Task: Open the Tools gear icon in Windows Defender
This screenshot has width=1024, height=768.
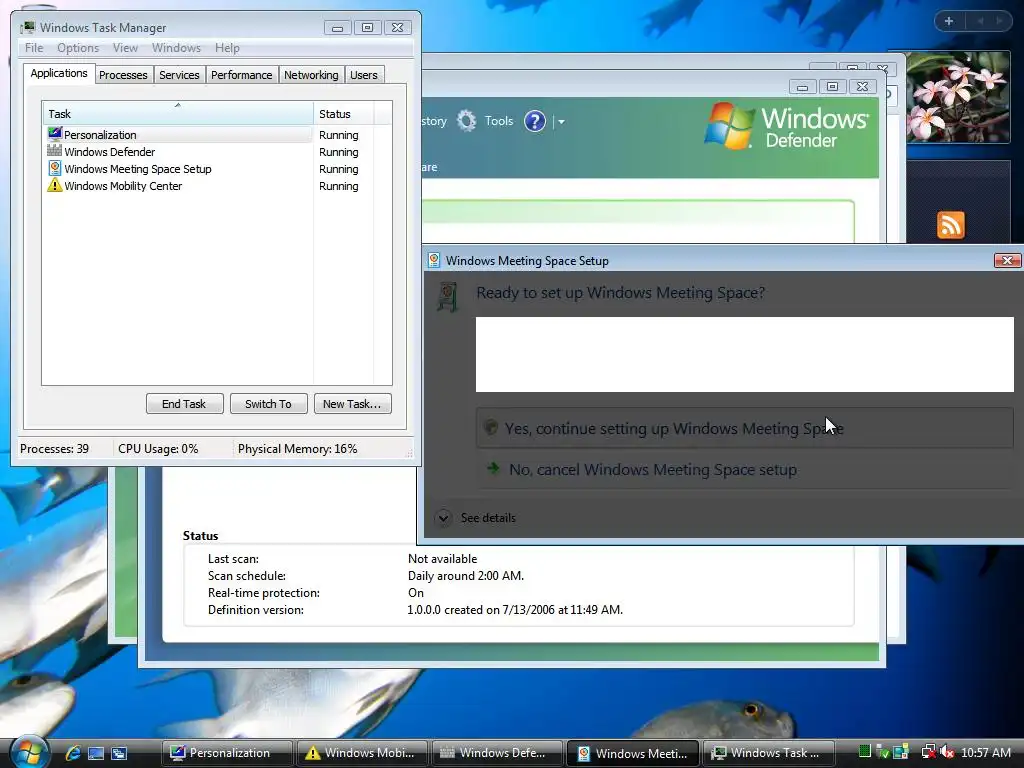Action: (x=466, y=121)
